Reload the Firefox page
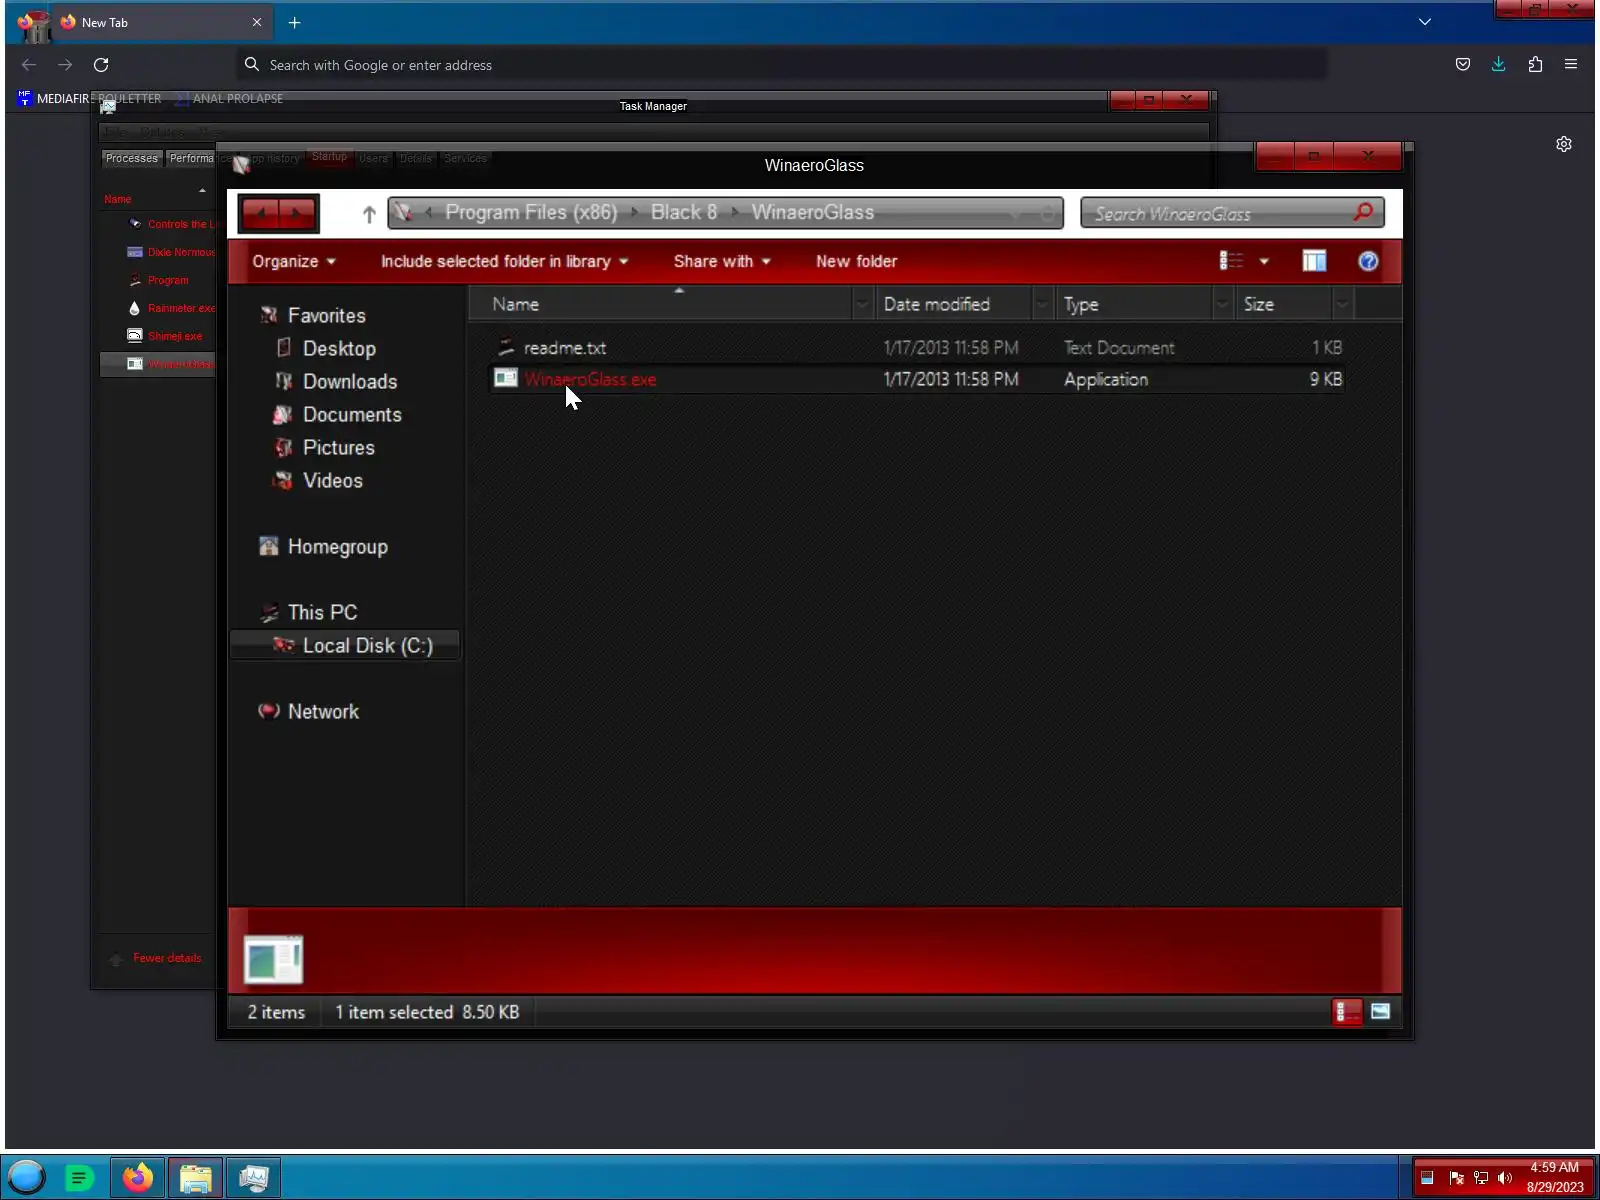This screenshot has height=1200, width=1600. (x=101, y=64)
